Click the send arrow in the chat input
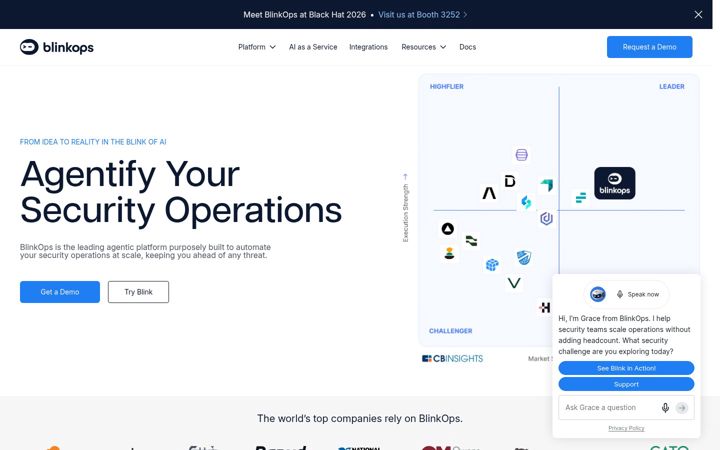This screenshot has width=720, height=450. pos(682,408)
